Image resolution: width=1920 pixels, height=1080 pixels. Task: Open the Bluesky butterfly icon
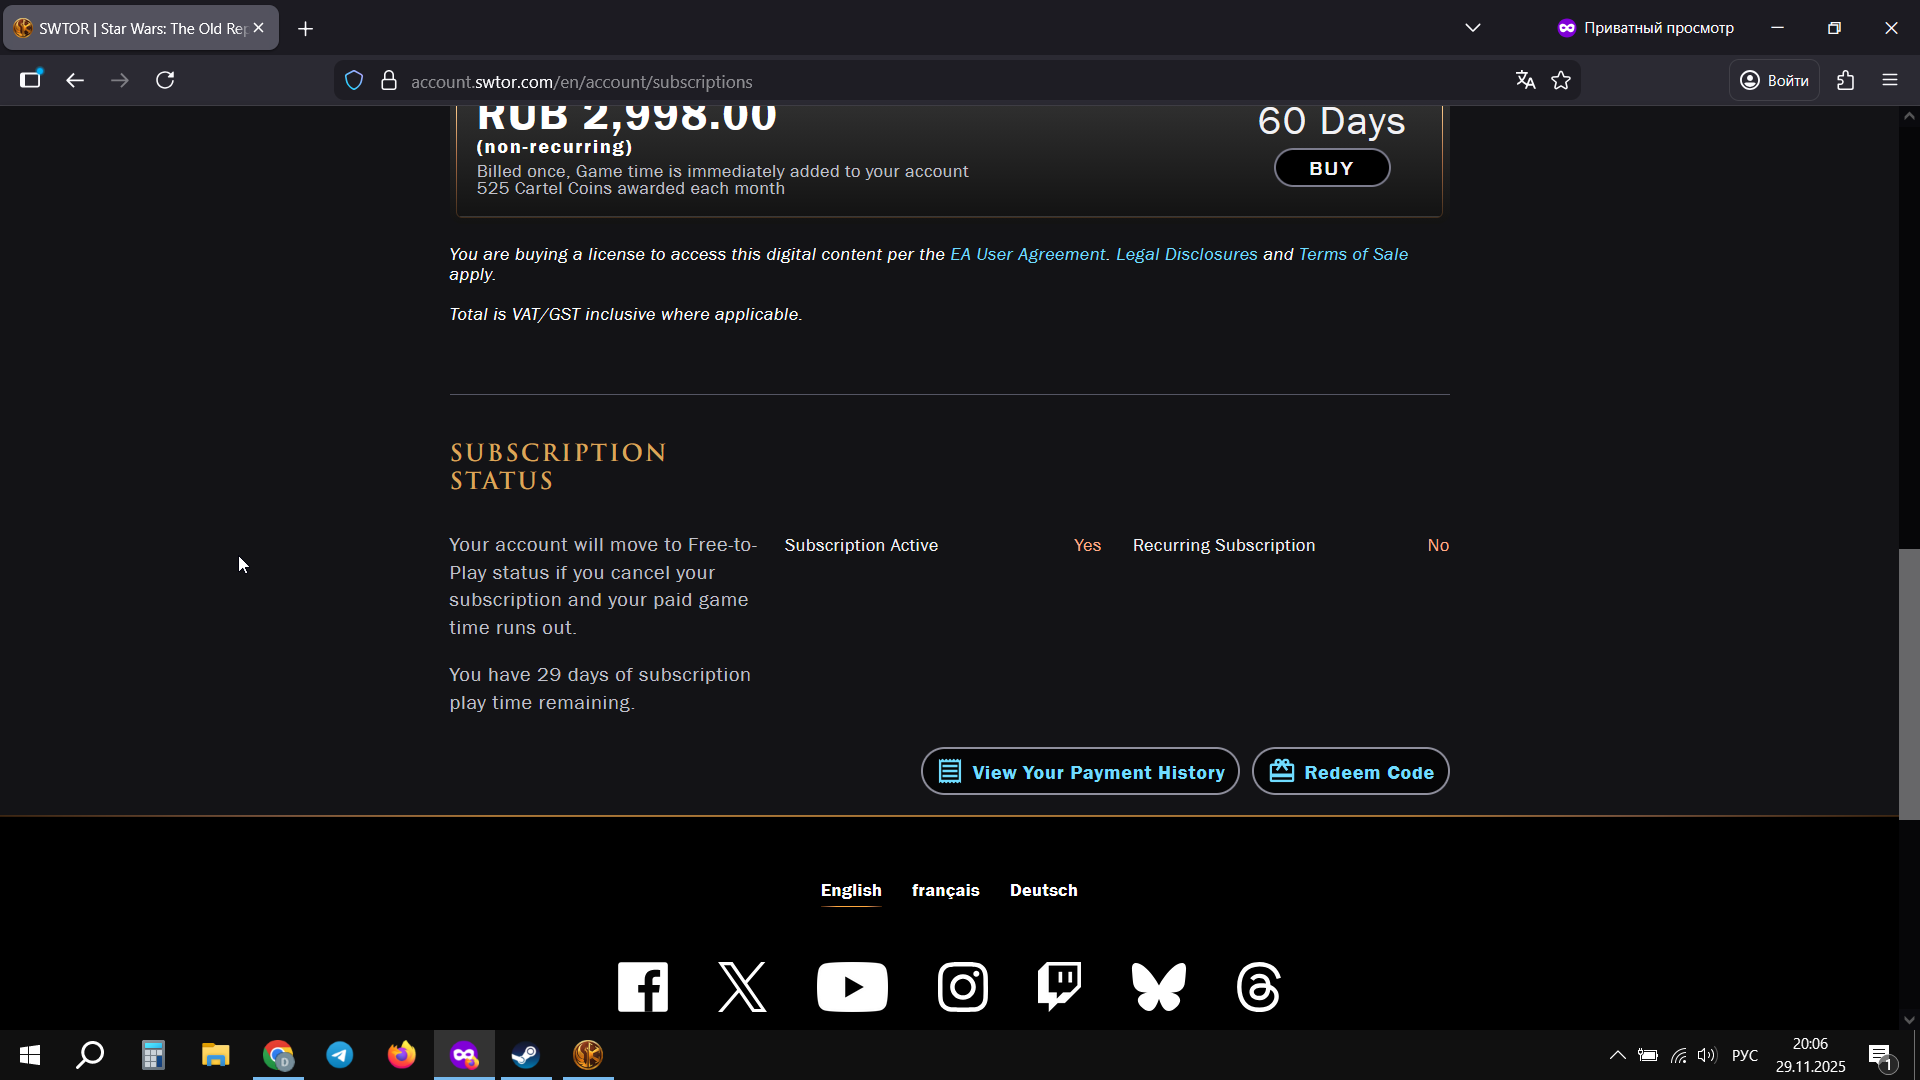tap(1159, 987)
